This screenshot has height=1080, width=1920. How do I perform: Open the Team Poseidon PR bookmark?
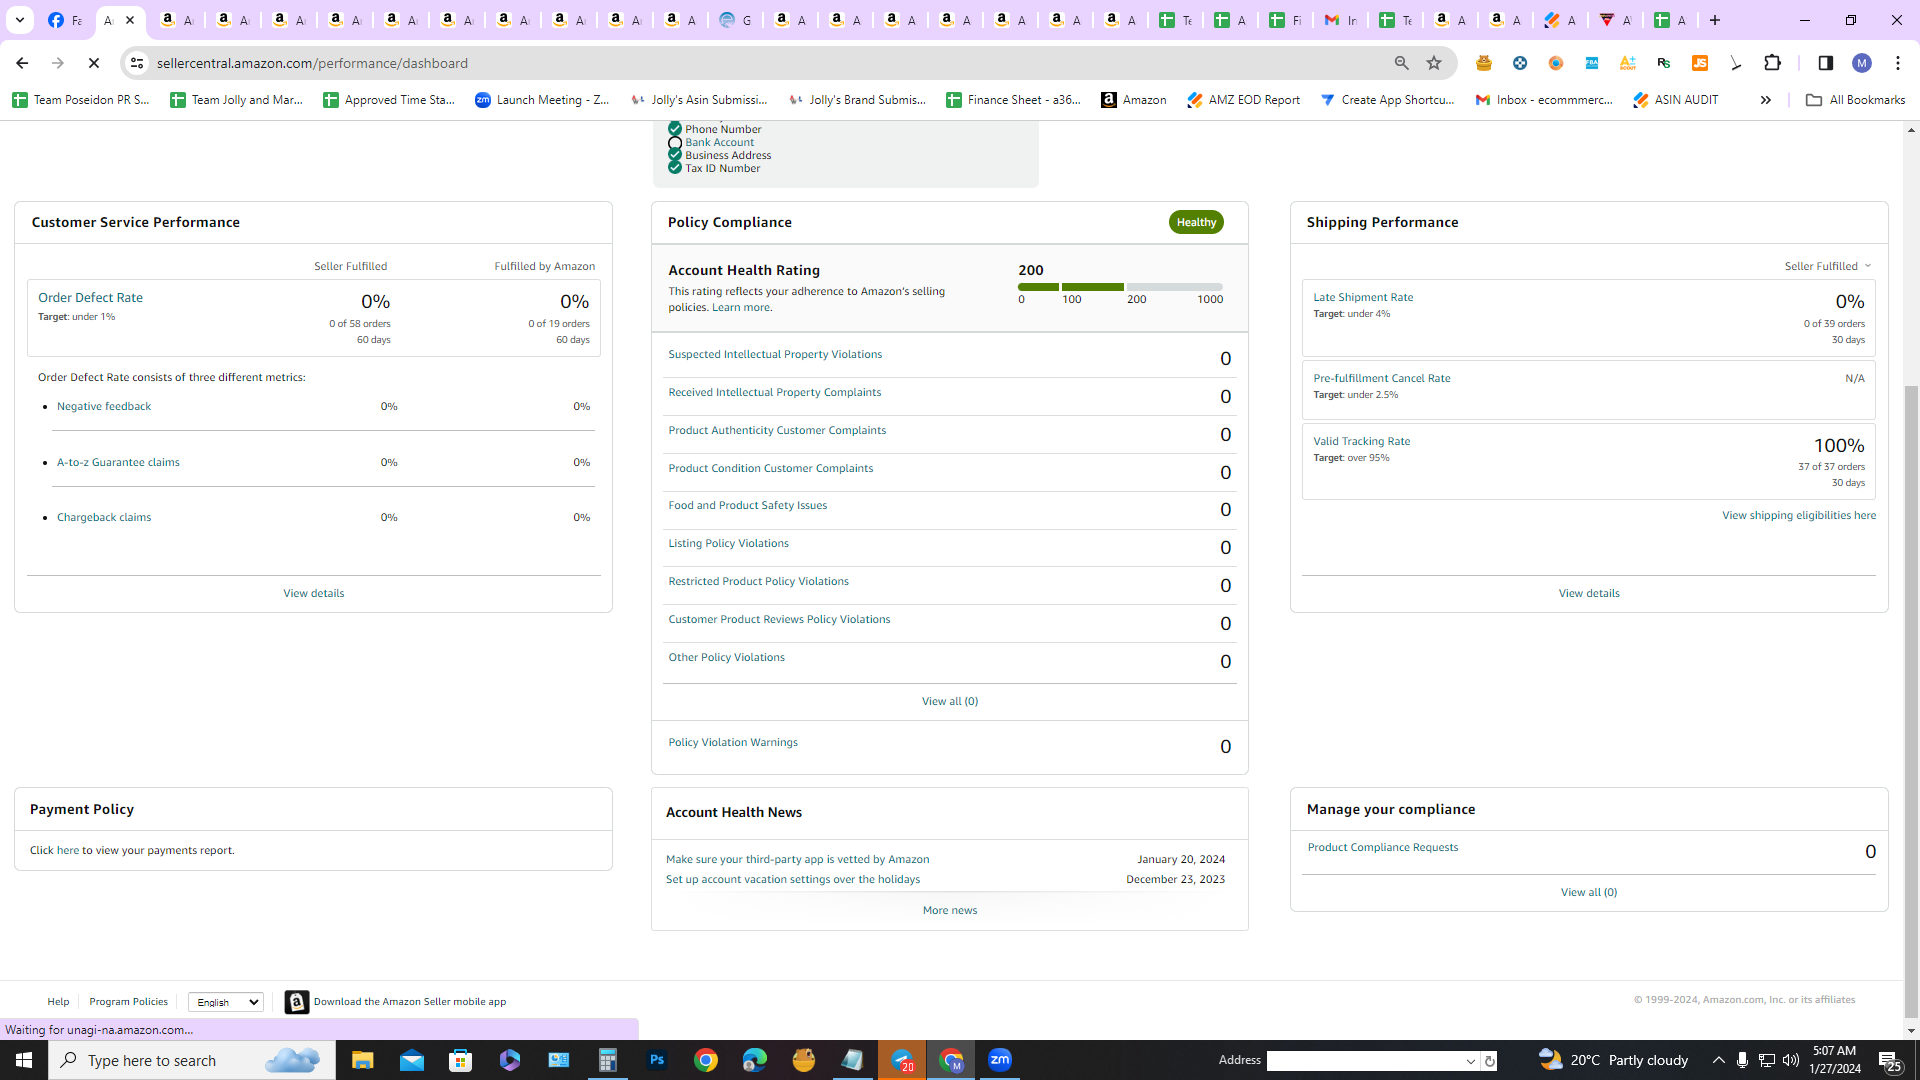(x=81, y=100)
